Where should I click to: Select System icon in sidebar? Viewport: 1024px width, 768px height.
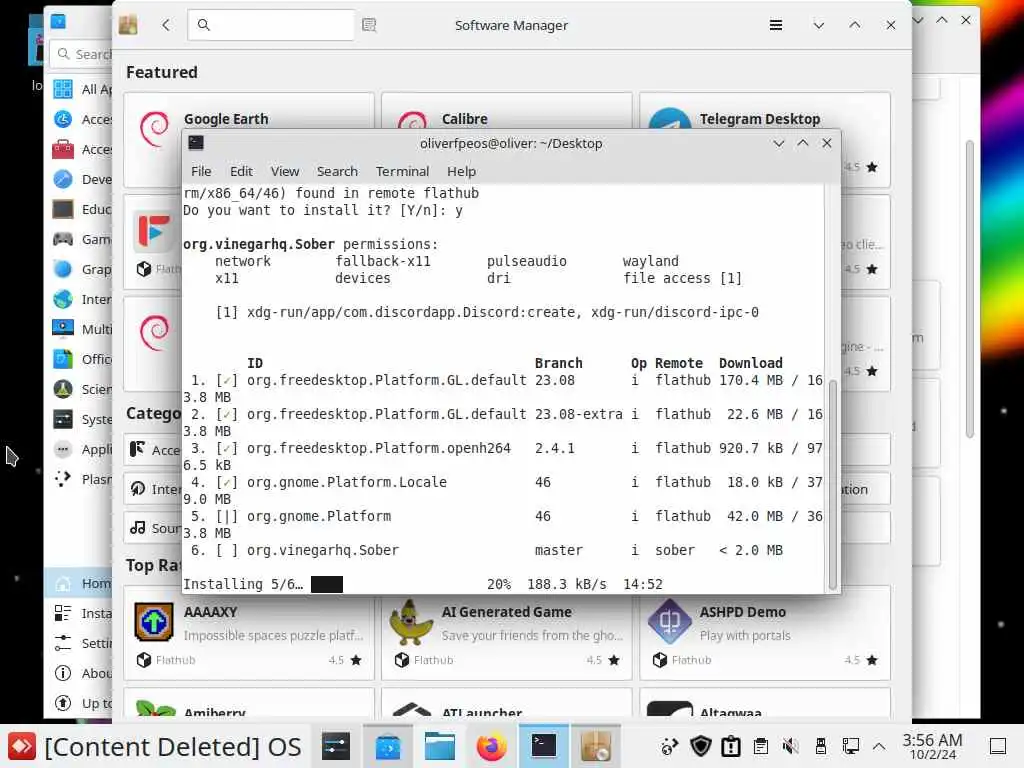point(63,419)
